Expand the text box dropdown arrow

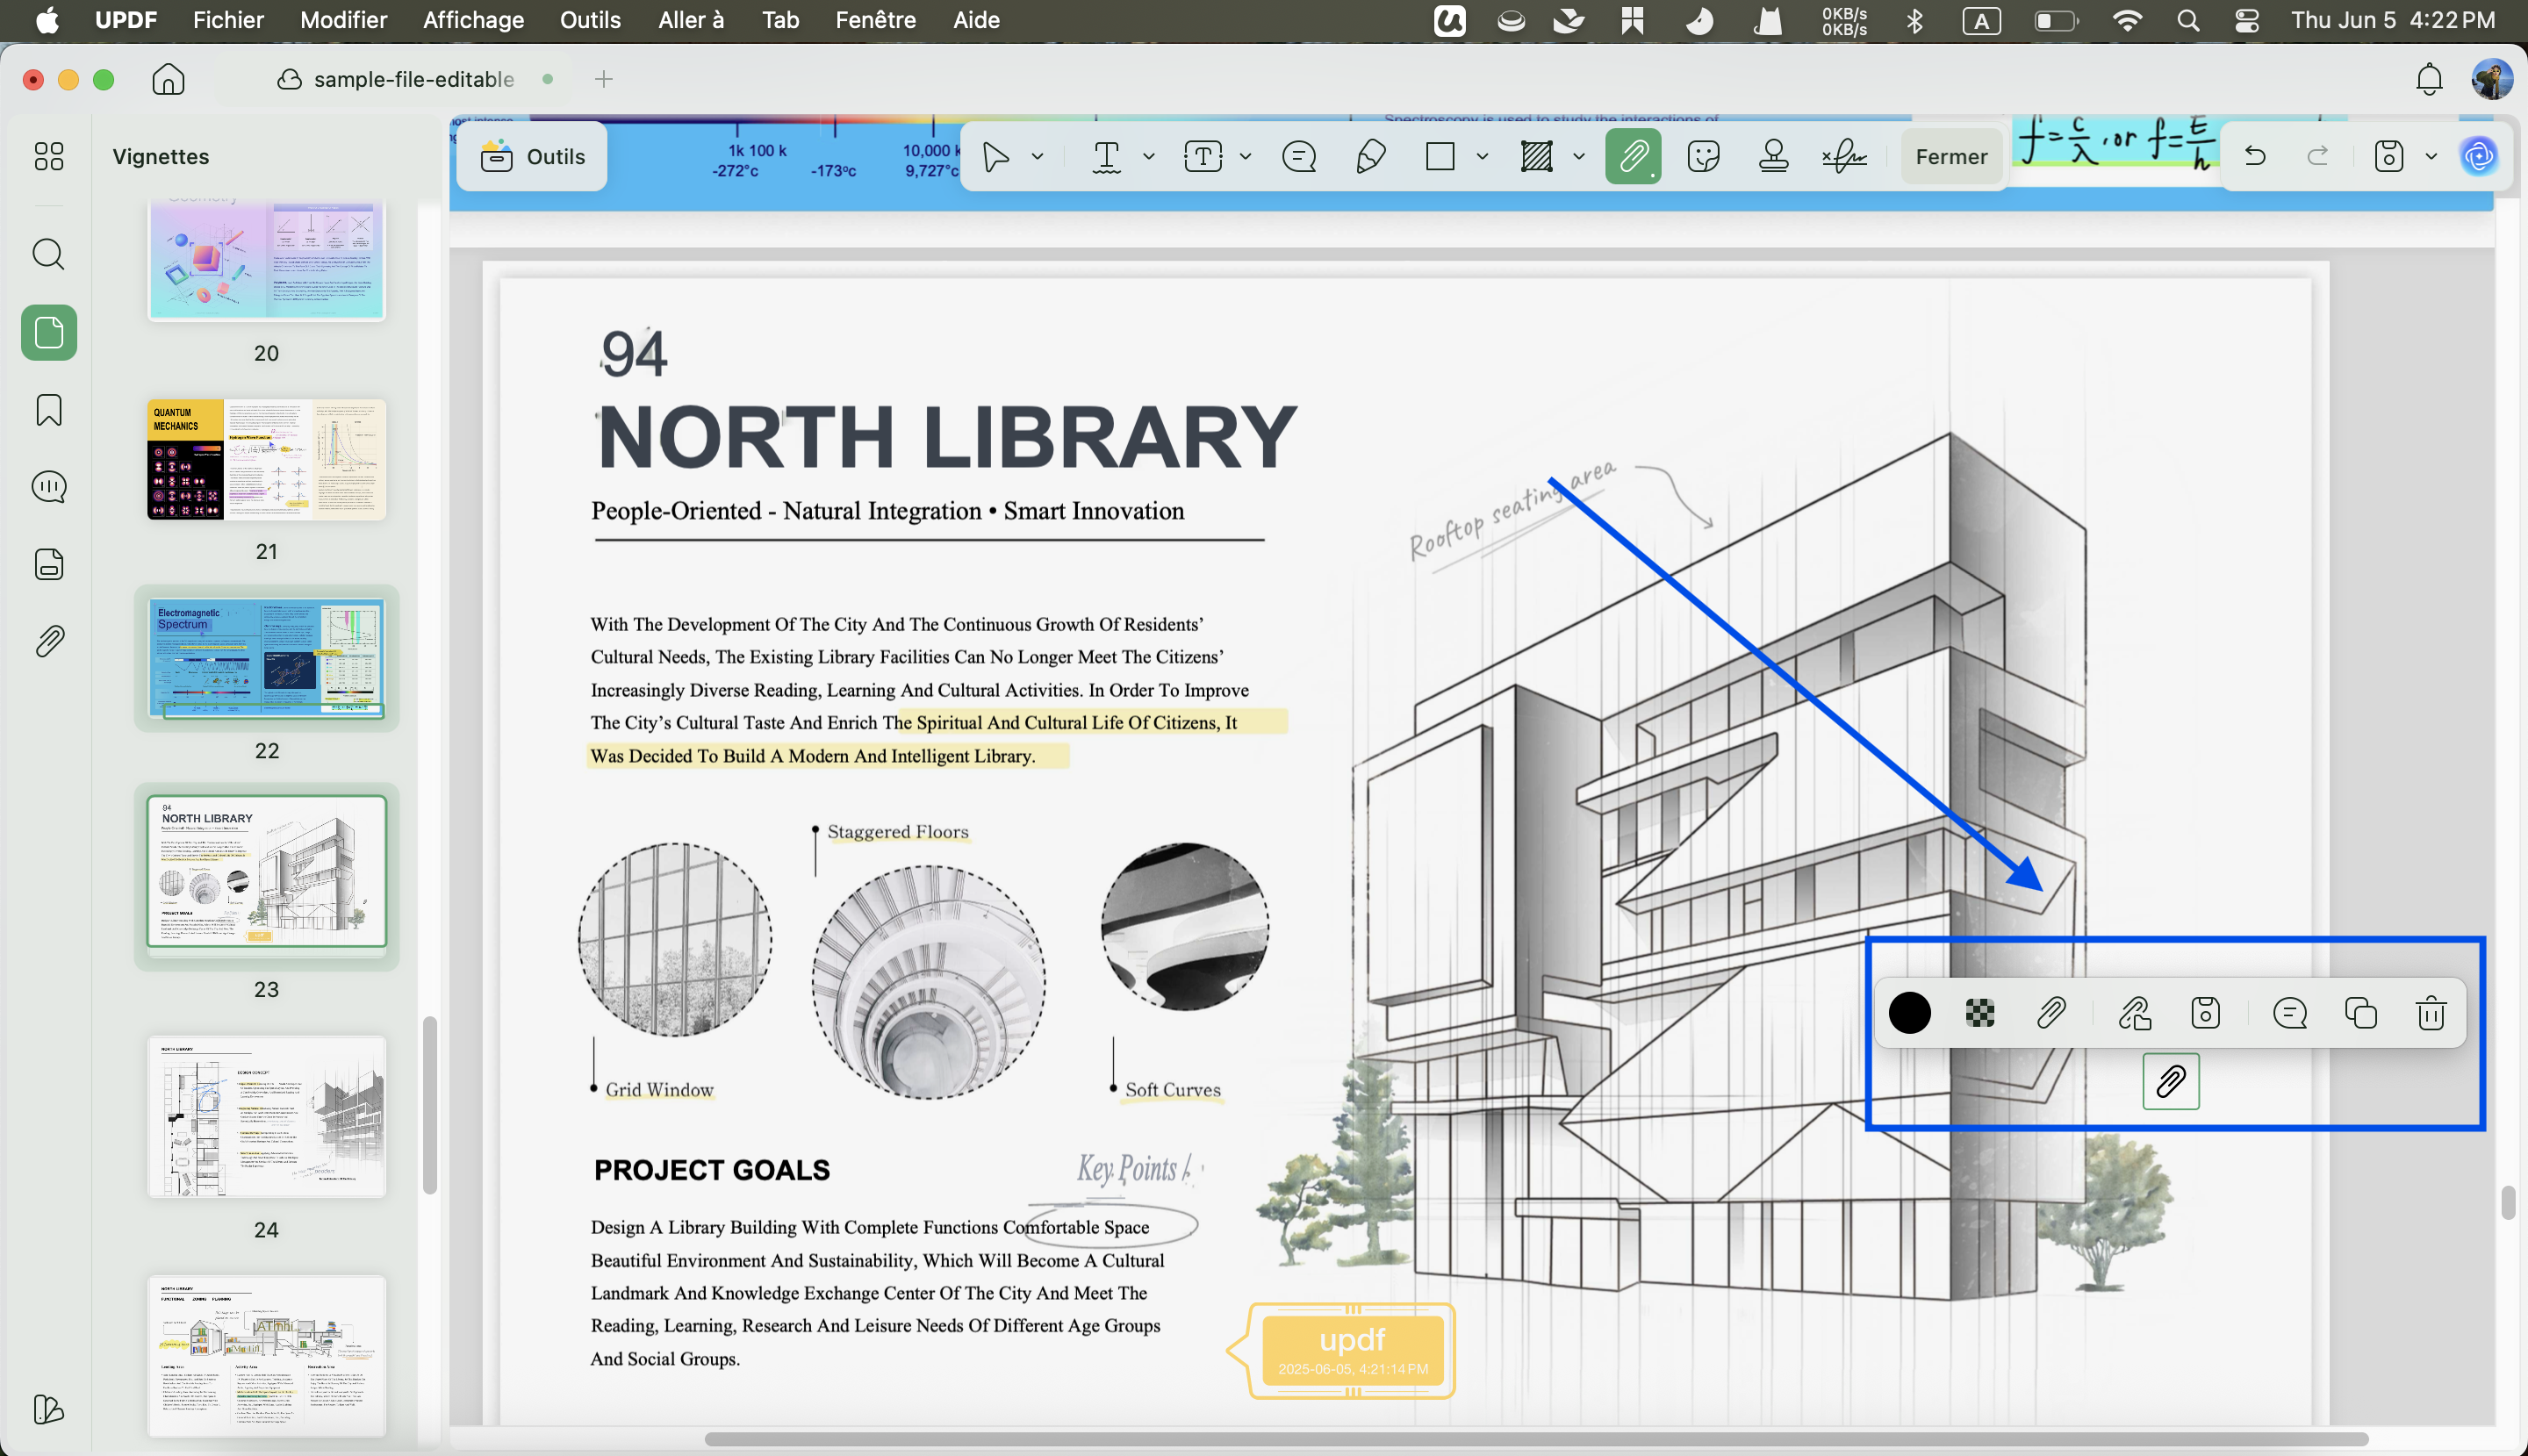(1246, 157)
